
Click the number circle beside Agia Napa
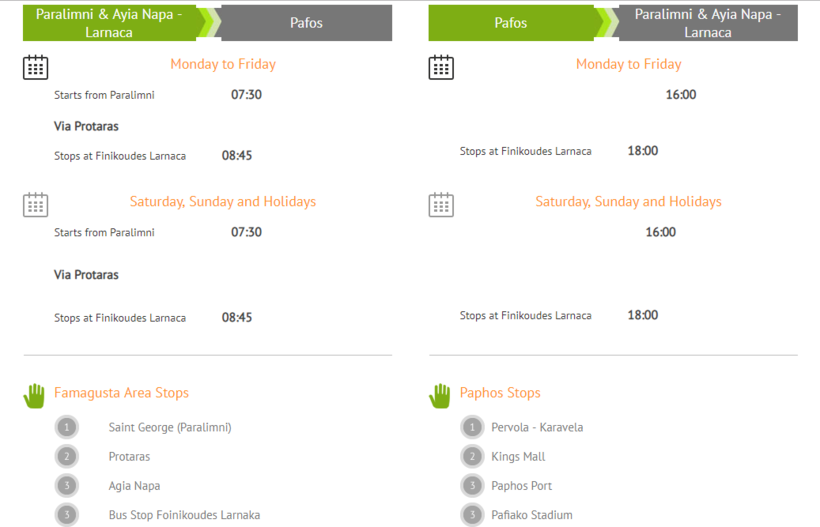pos(66,486)
